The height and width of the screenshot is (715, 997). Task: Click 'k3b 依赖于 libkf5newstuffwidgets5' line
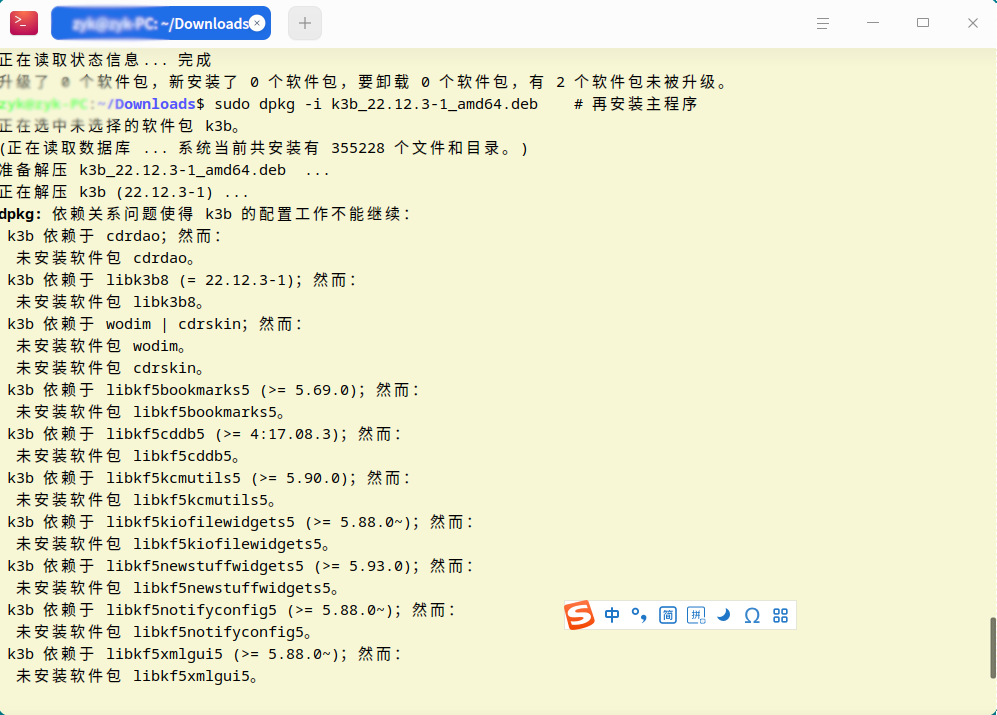click(x=240, y=566)
